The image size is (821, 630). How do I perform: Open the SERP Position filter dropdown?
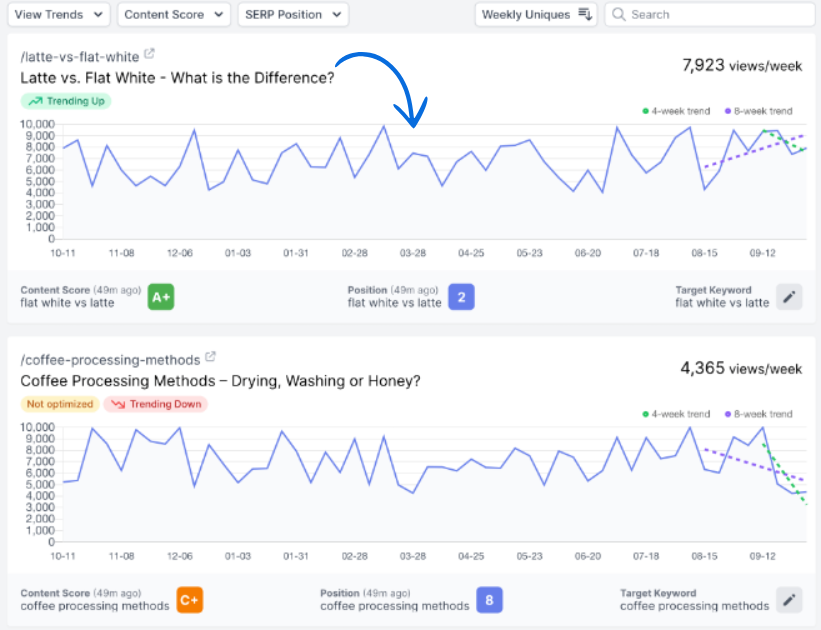click(x=293, y=15)
